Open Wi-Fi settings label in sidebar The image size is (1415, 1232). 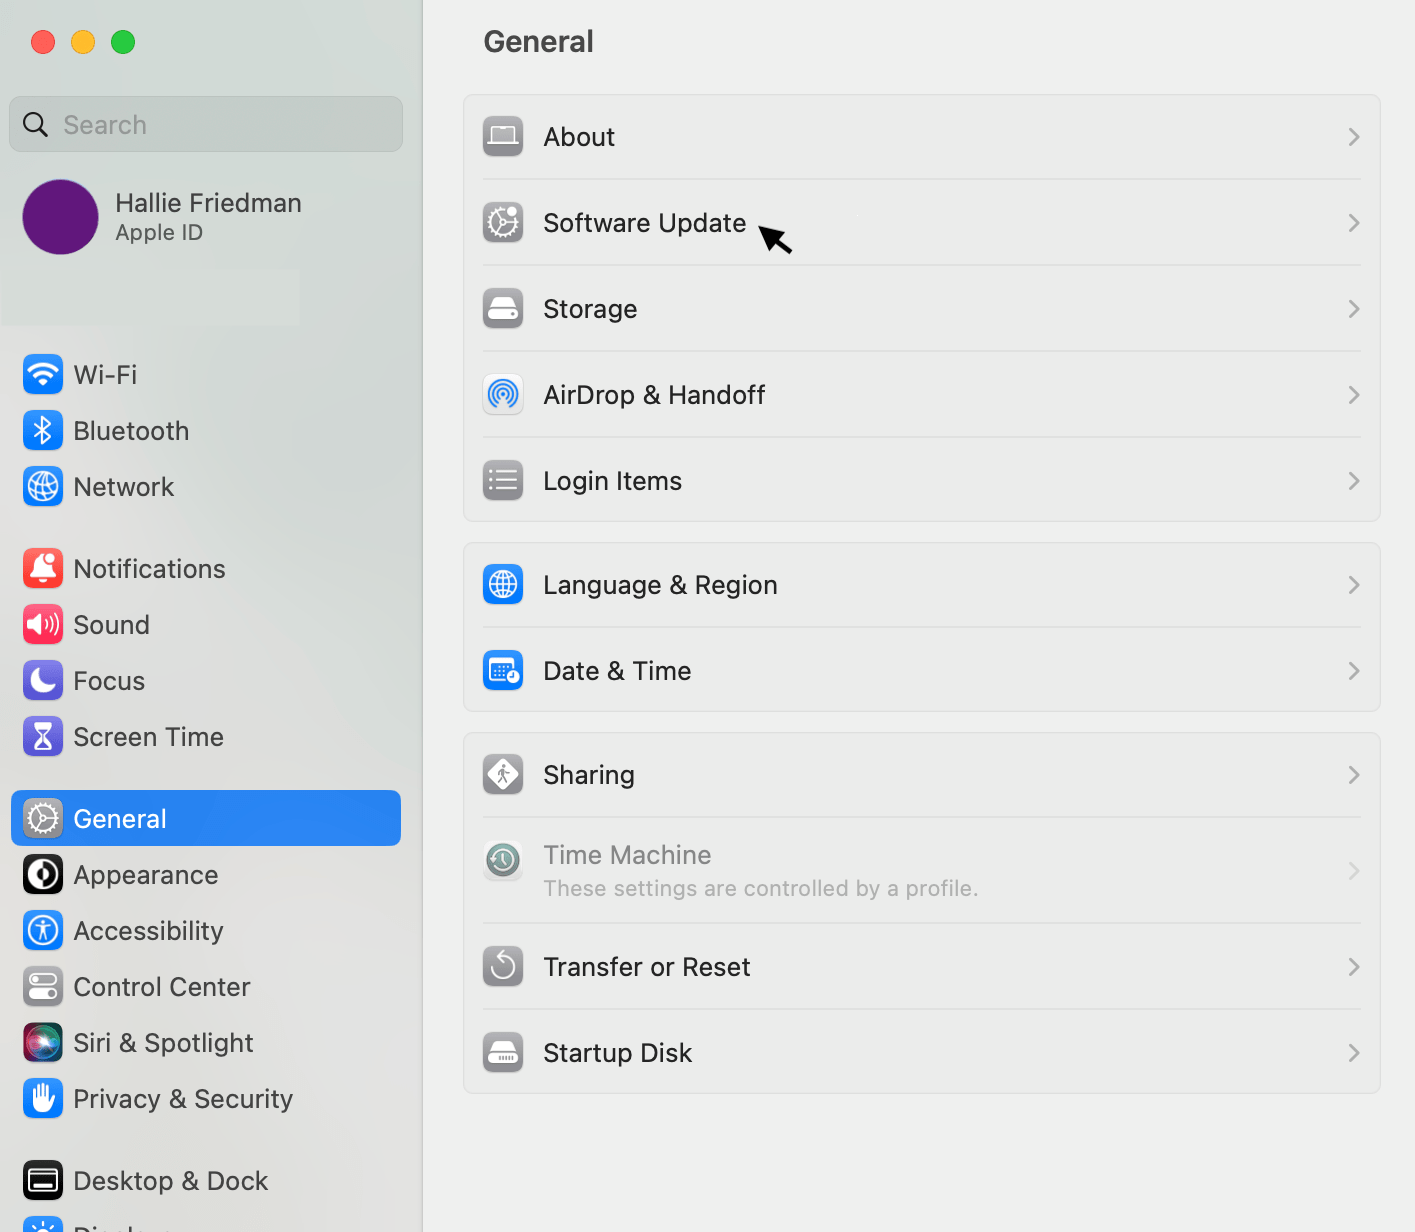click(105, 375)
